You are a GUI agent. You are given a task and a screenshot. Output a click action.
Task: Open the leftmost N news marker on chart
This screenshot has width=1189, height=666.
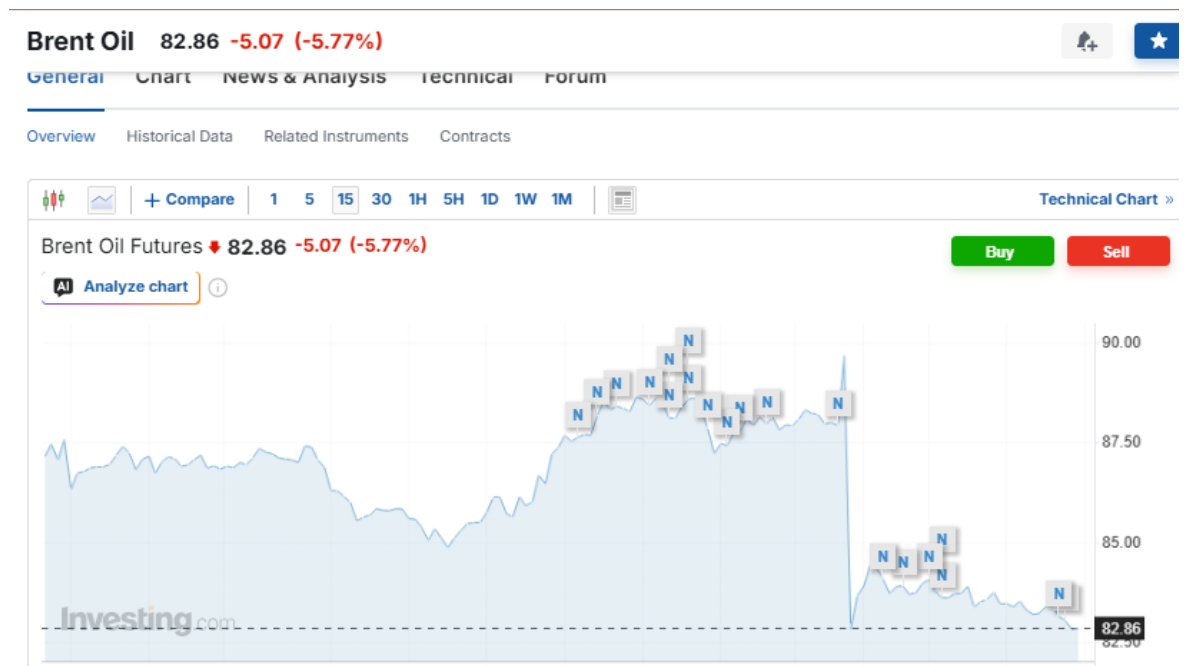point(578,415)
